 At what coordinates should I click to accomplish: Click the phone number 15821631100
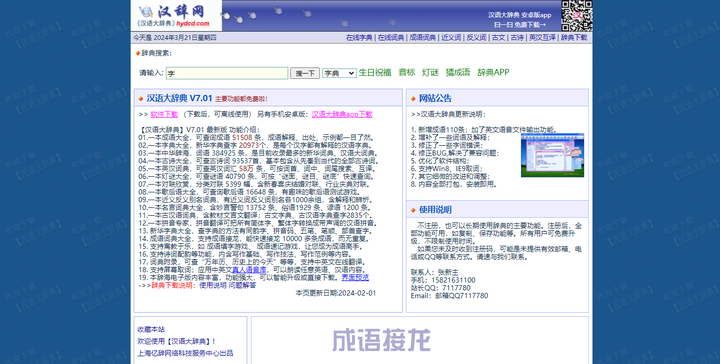(x=454, y=280)
